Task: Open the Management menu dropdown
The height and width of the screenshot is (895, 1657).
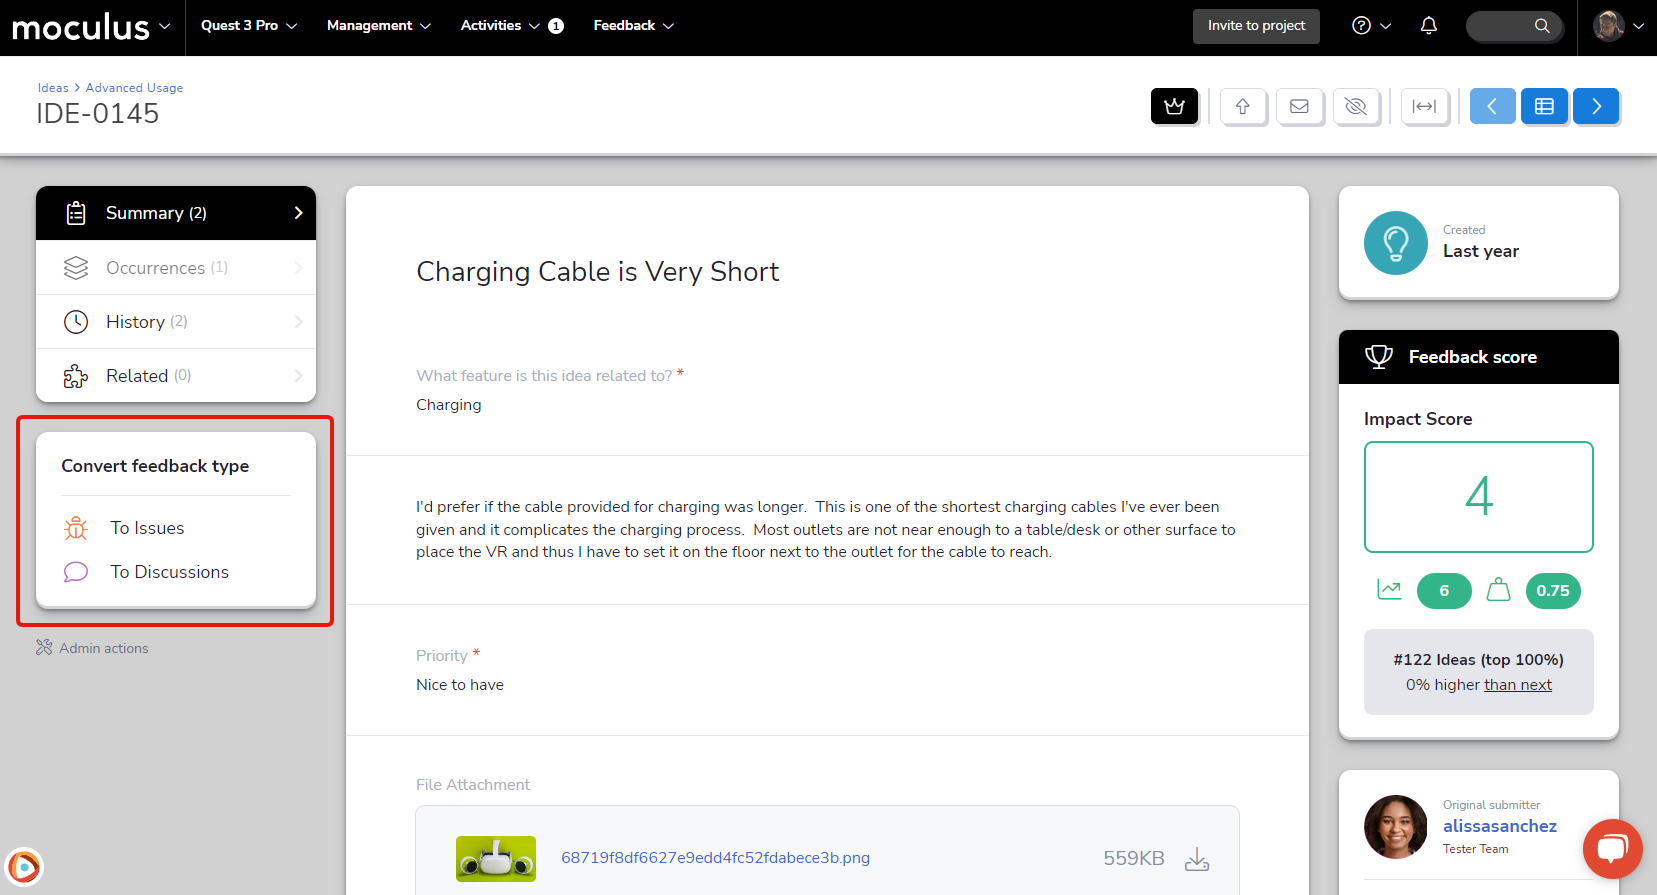Action: 378,26
